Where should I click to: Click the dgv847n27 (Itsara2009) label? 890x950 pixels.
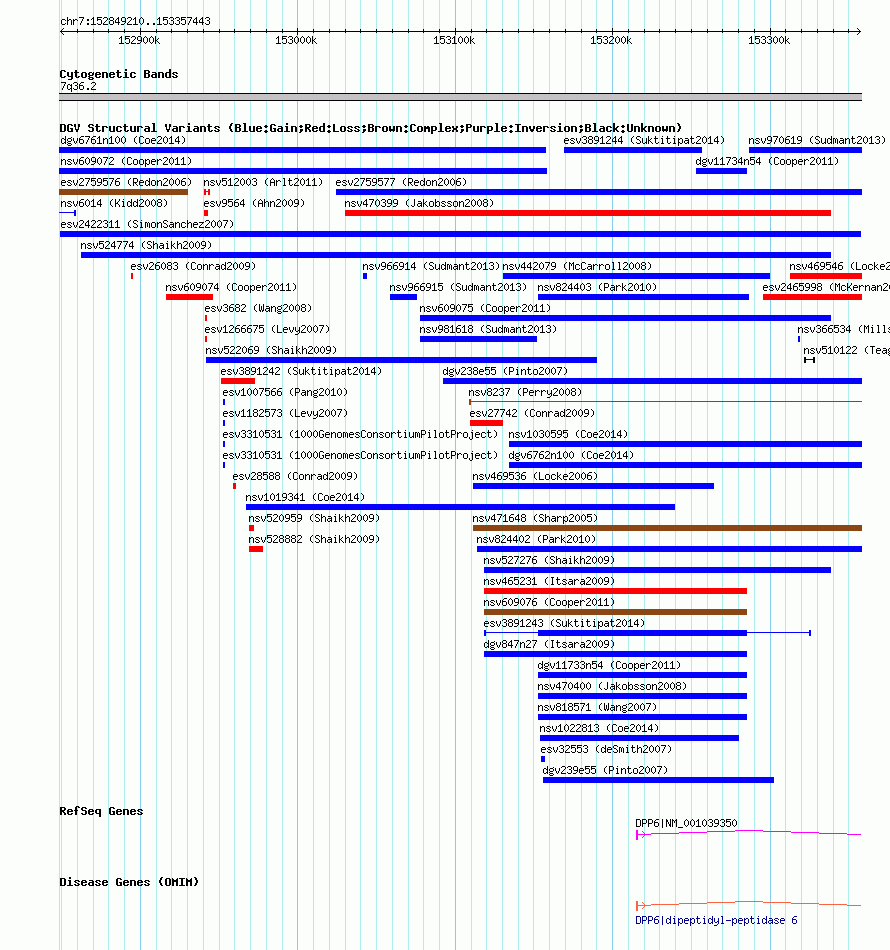(549, 644)
